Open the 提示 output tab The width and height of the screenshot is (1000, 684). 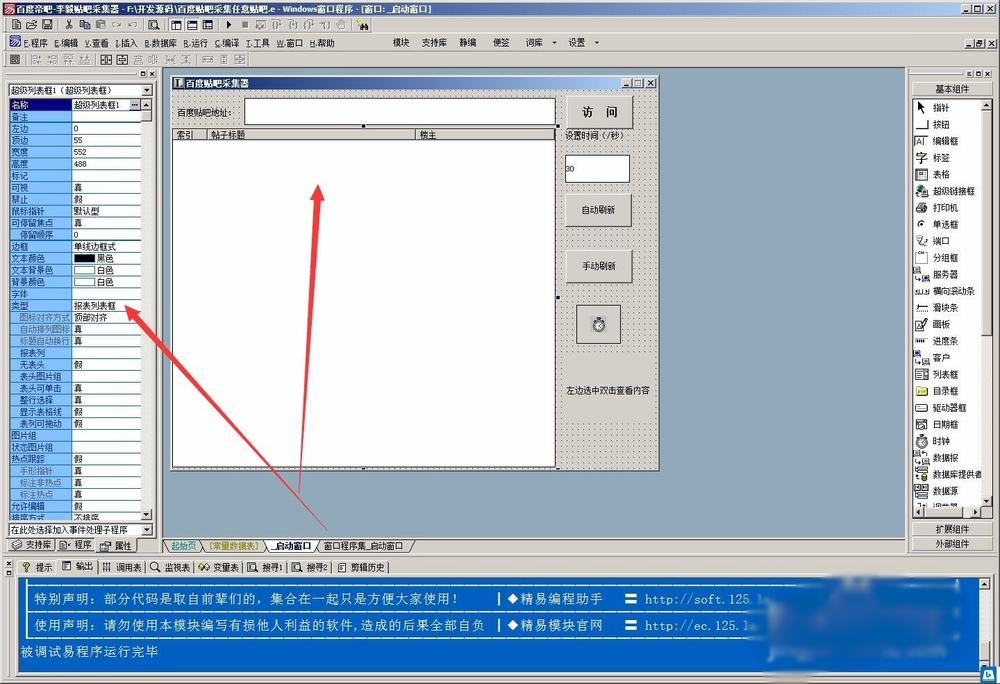click(38, 567)
